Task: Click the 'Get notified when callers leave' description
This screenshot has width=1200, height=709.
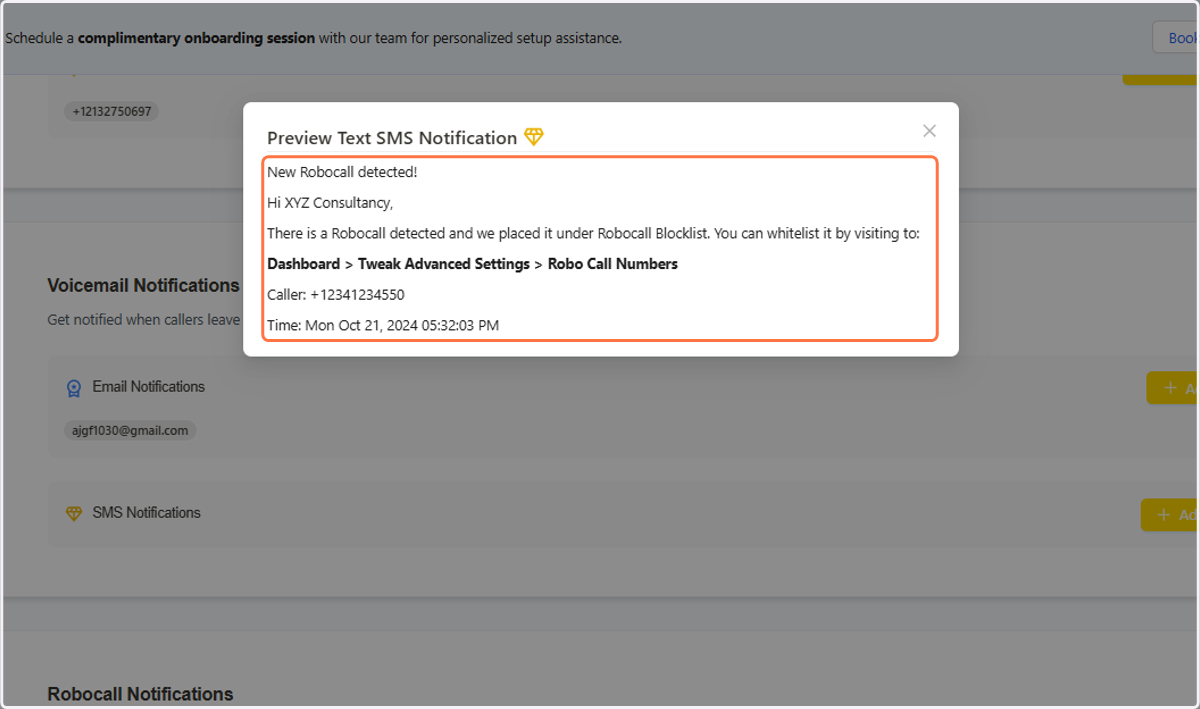Action: 144,320
